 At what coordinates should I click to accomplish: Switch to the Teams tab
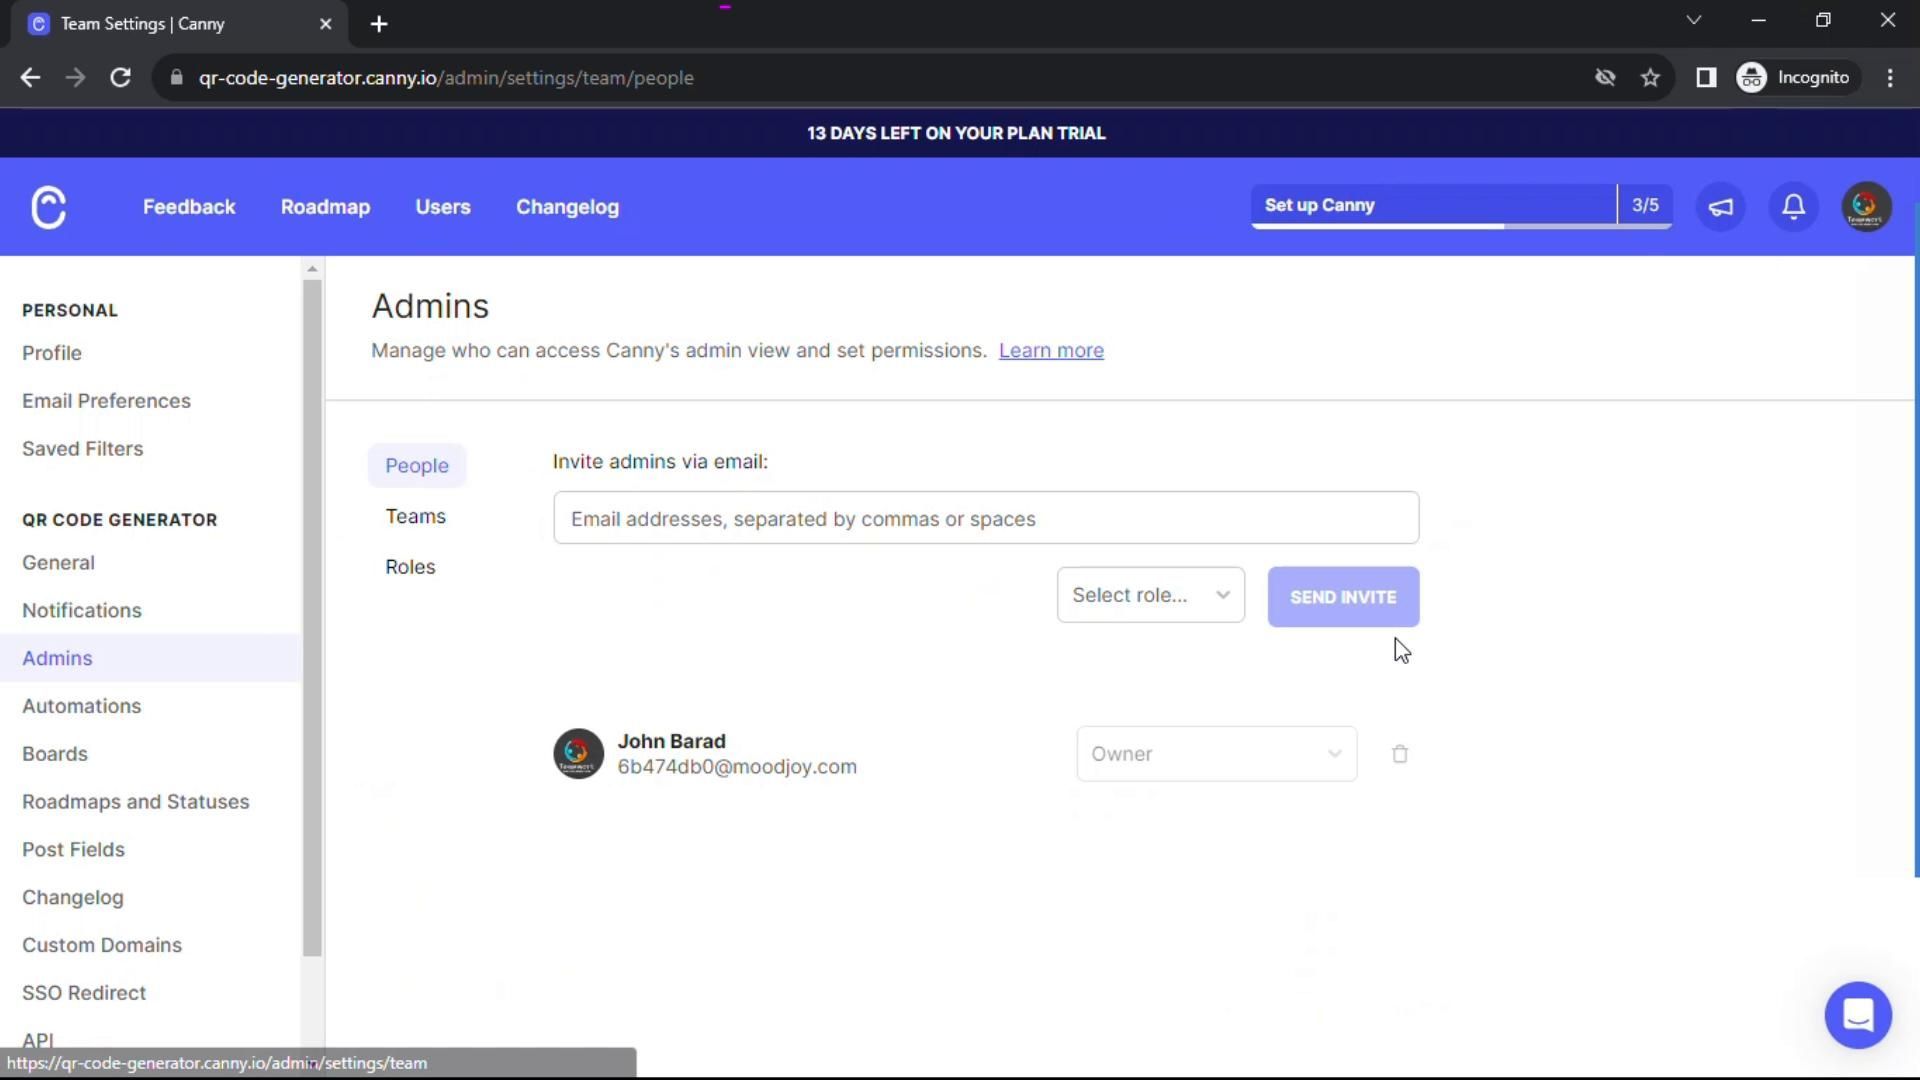[x=415, y=516]
